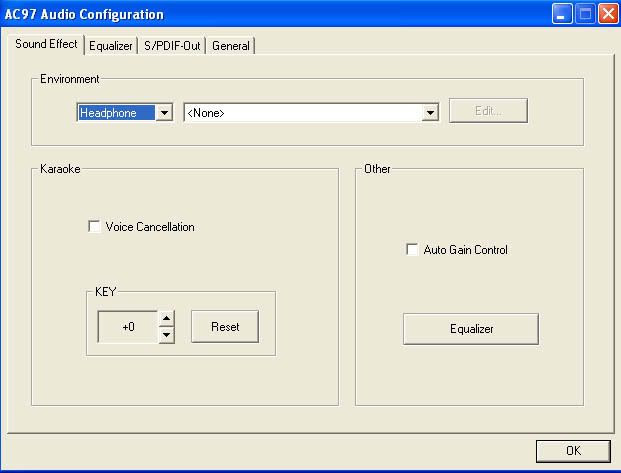The height and width of the screenshot is (473, 621).
Task: Click the Voice Cancellation label text
Action: pyautogui.click(x=150, y=227)
